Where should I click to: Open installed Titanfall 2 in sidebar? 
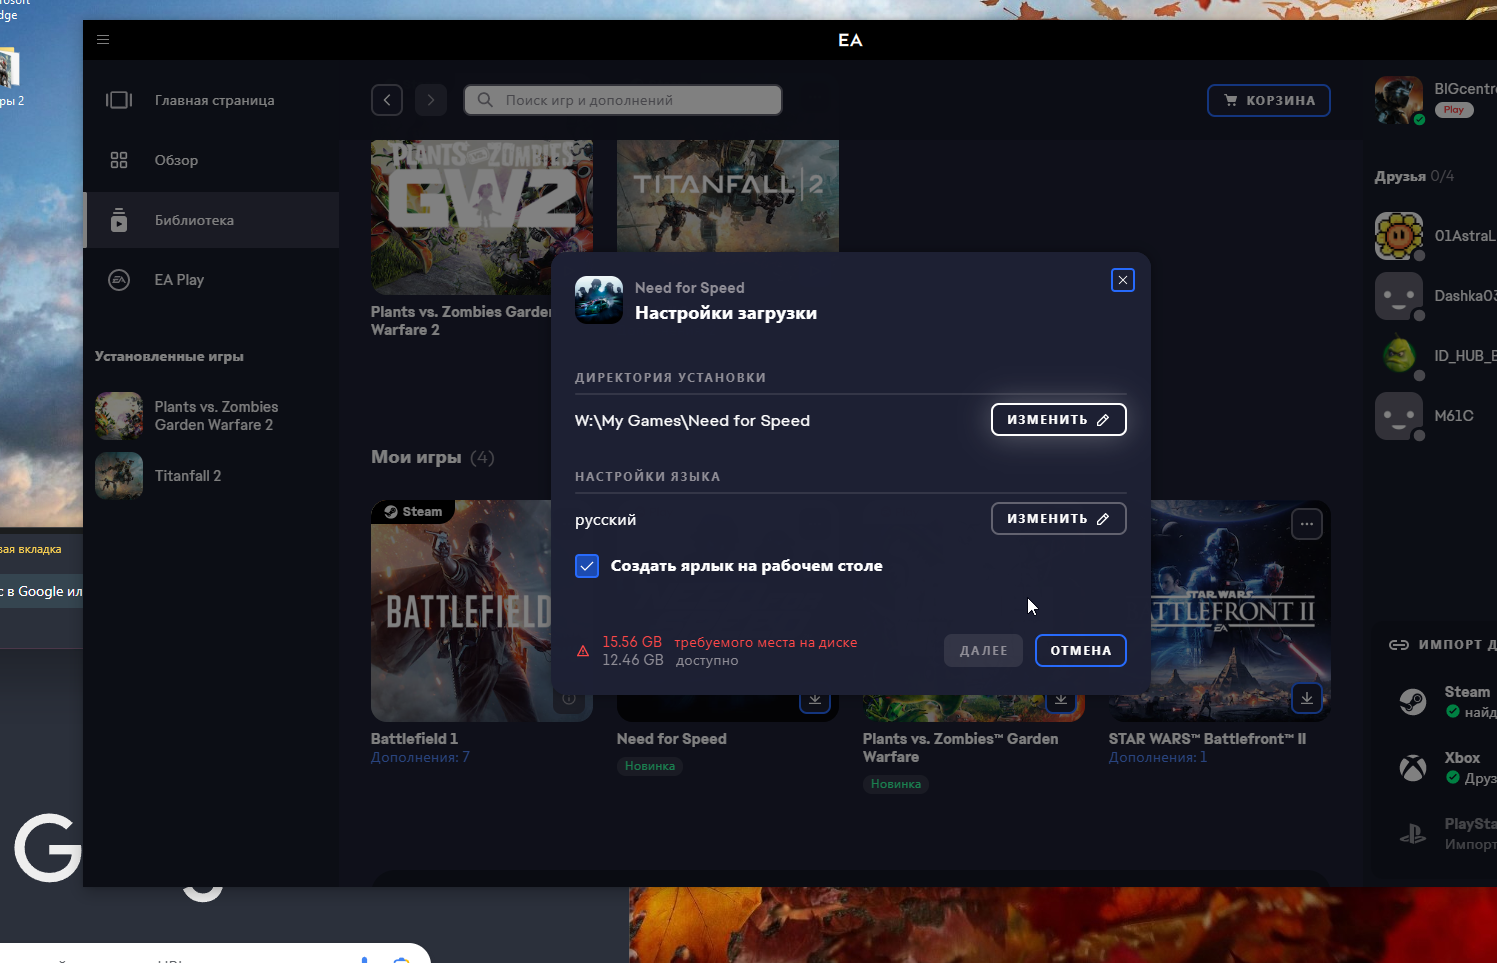(211, 476)
